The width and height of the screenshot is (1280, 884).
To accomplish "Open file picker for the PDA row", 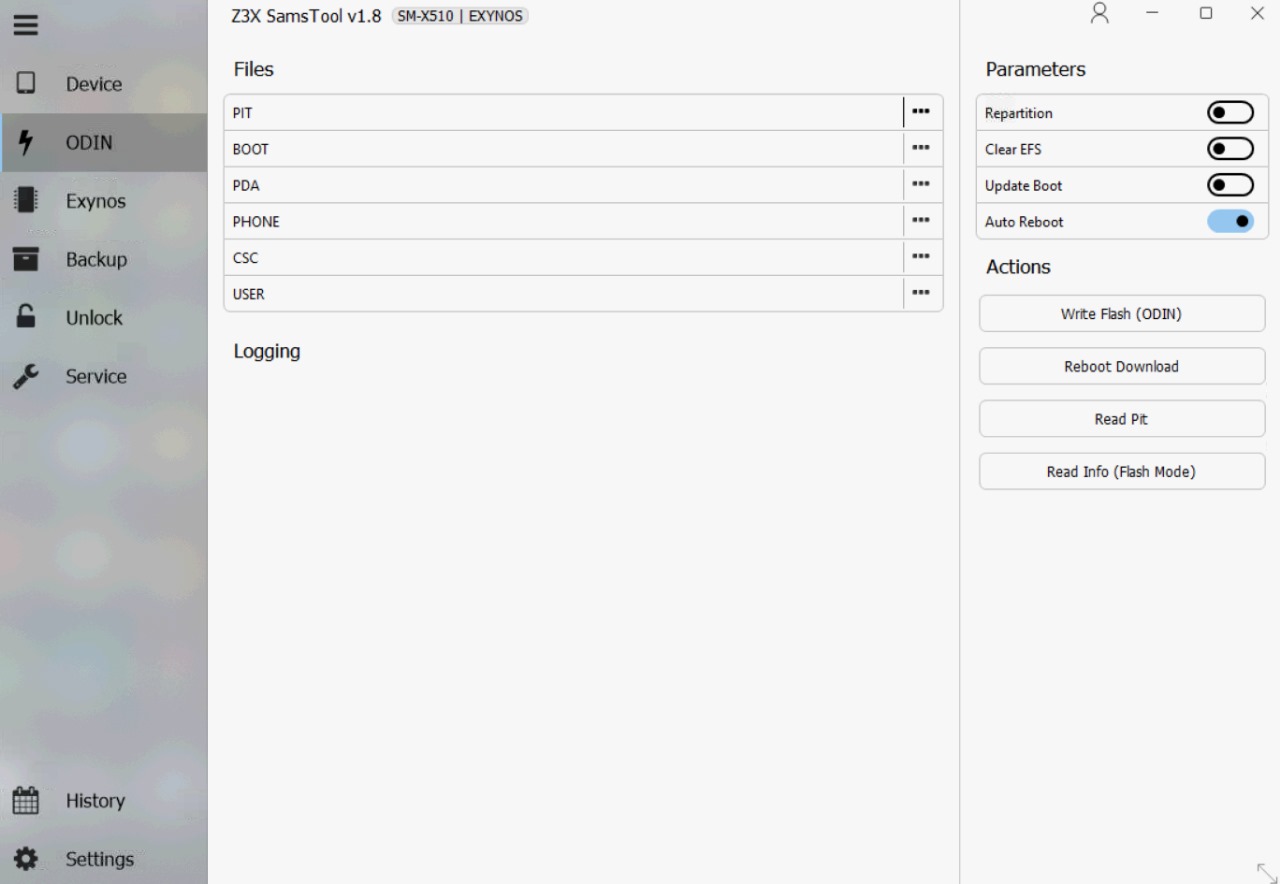I will [921, 185].
